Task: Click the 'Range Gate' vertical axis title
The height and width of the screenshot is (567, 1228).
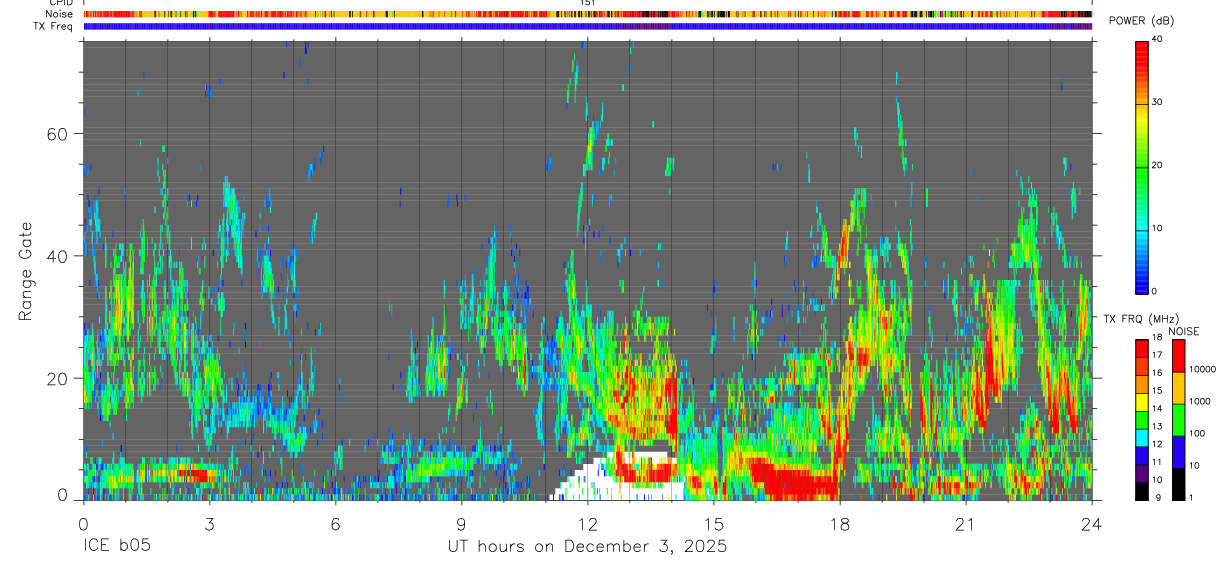Action: tap(26, 271)
